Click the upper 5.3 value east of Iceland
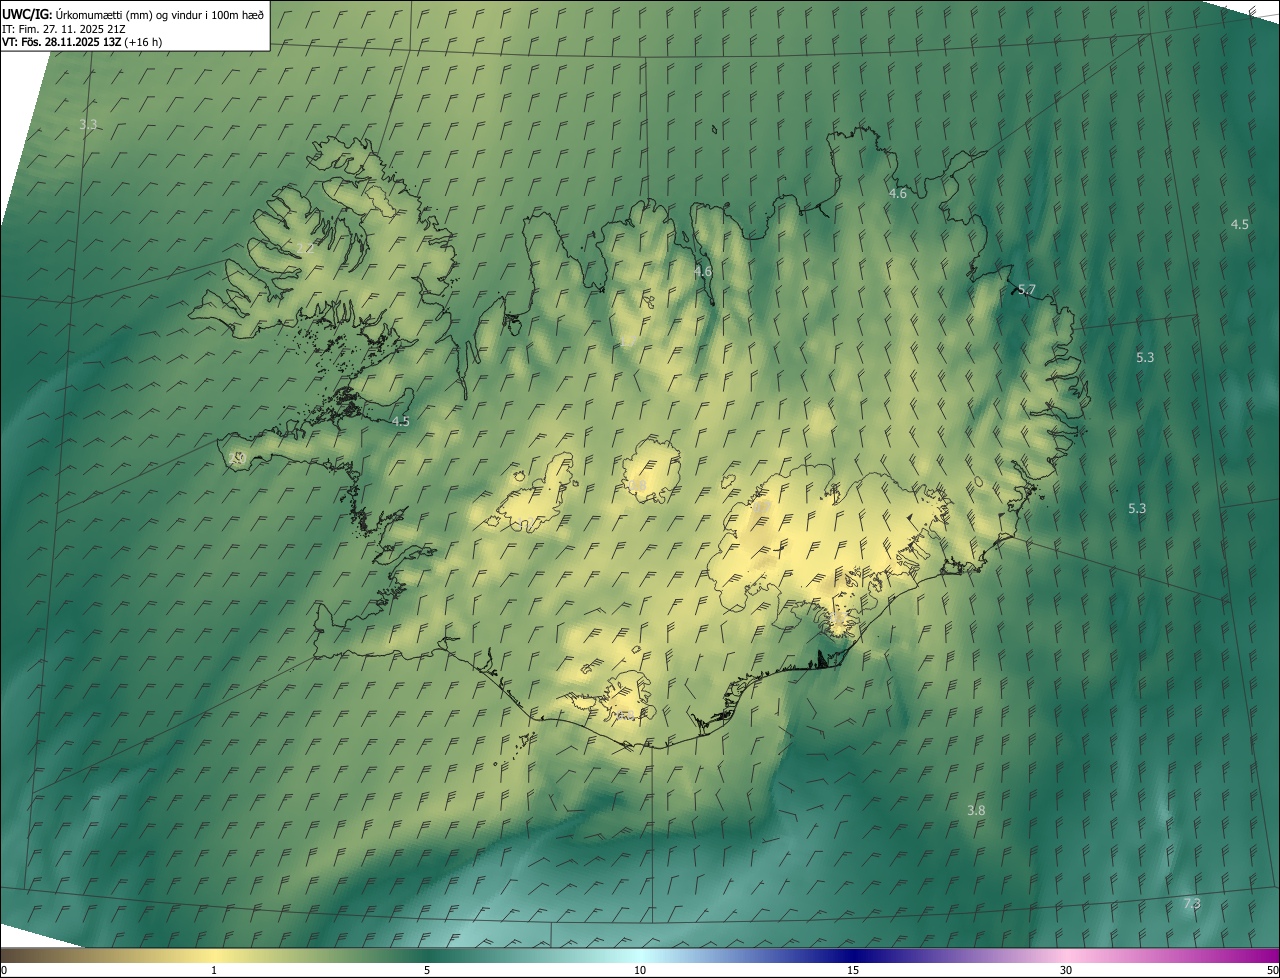 [x=1145, y=357]
